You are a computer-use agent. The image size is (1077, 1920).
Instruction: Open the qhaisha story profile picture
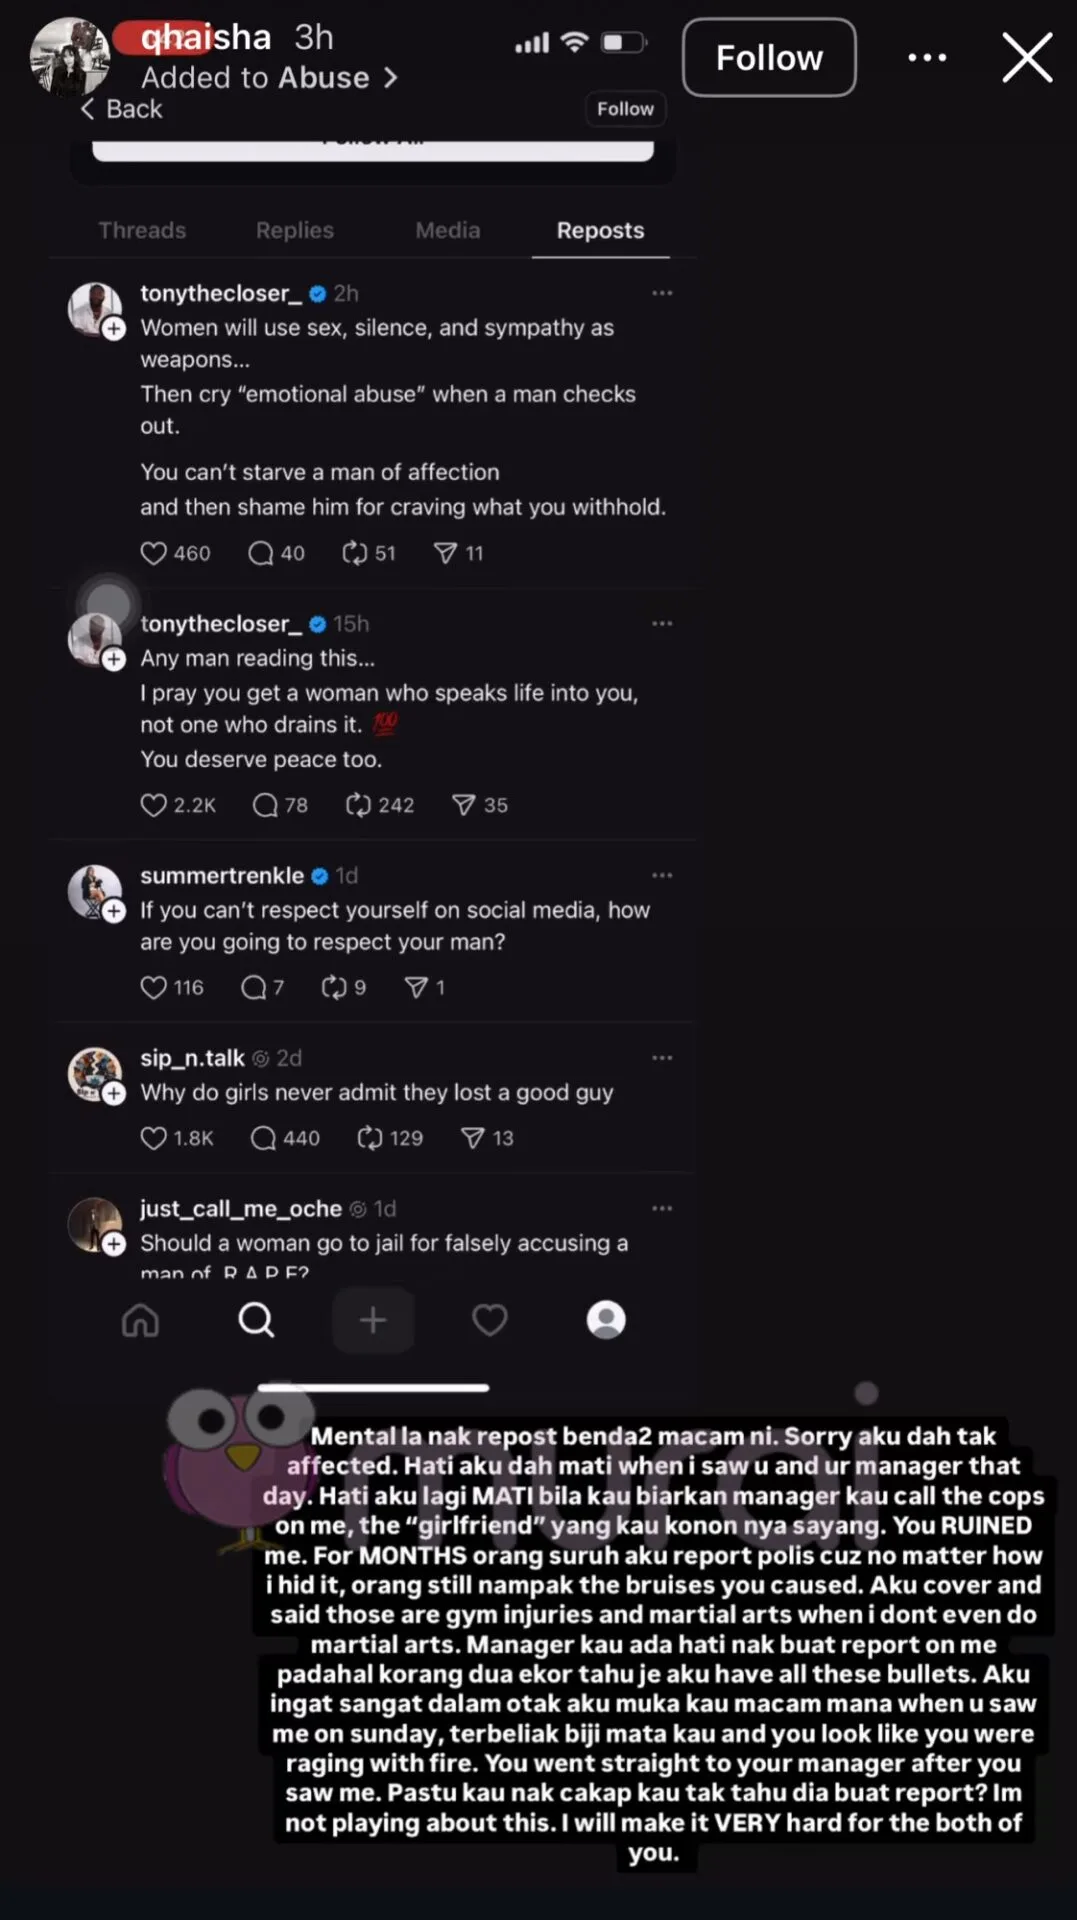pos(68,56)
